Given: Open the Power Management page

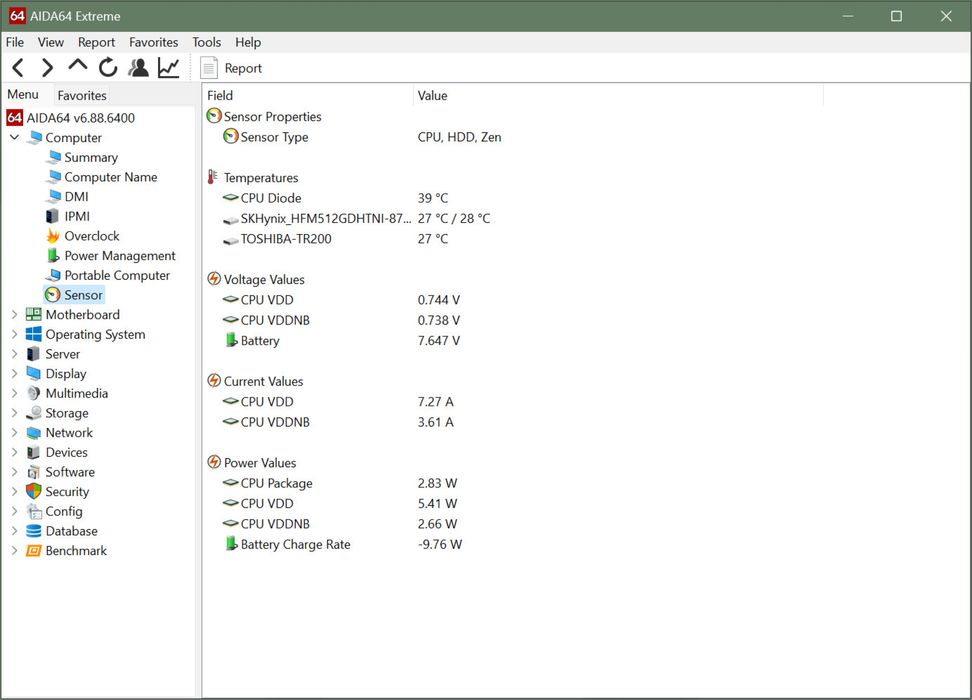Looking at the screenshot, I should tap(119, 256).
